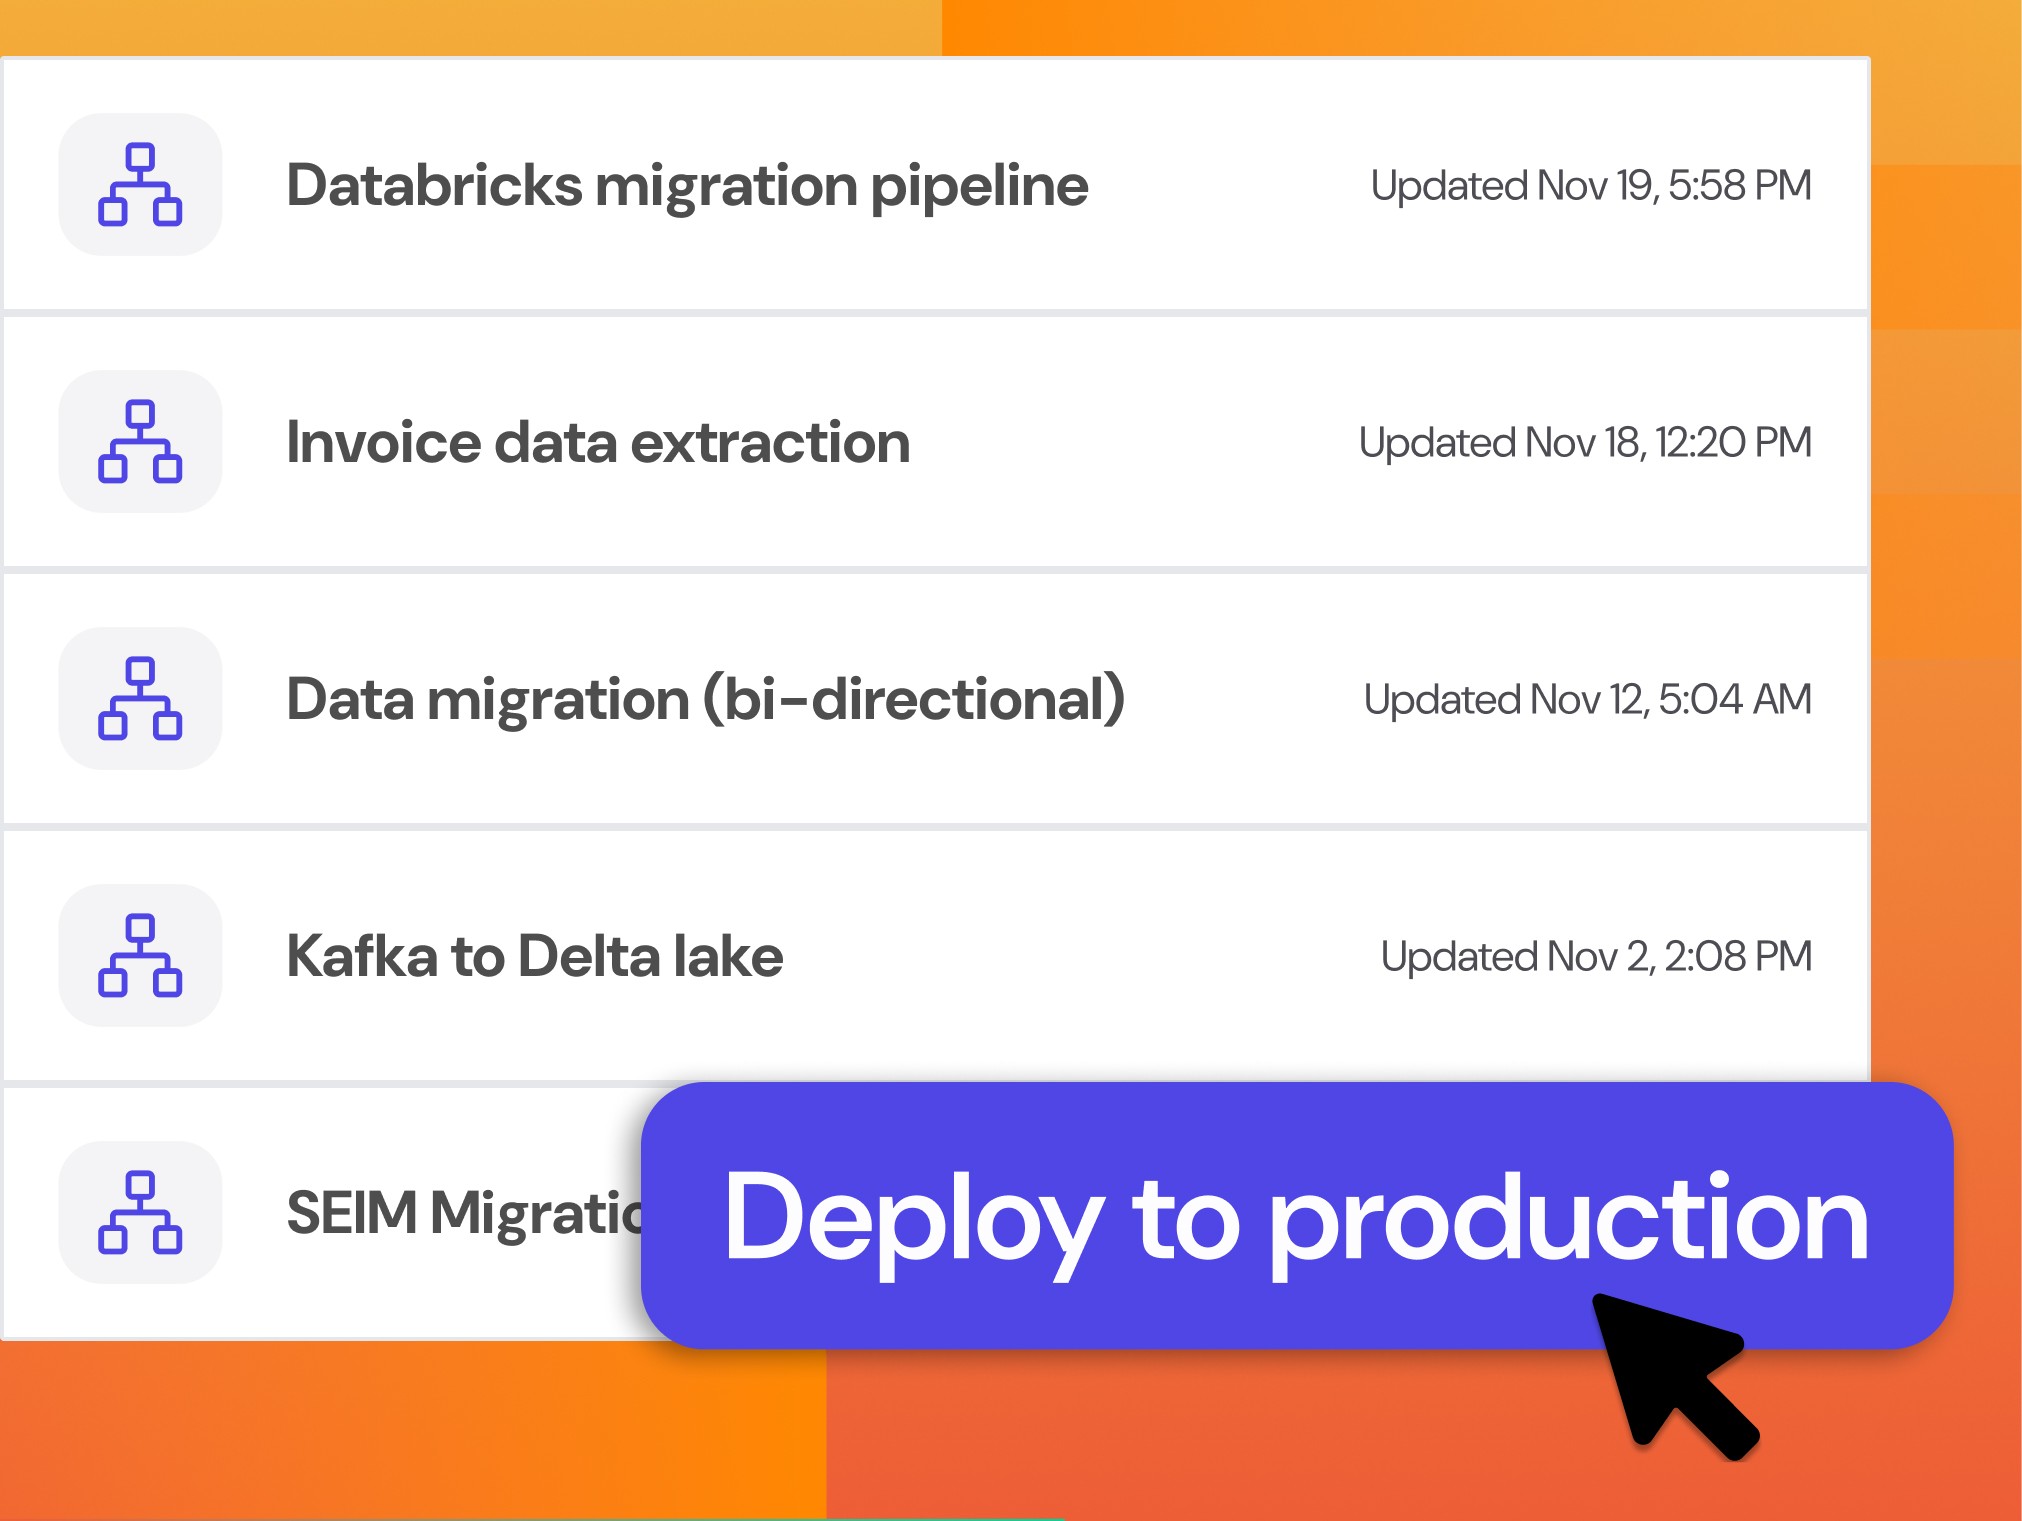Click Updated Nov 19, 5:58 PM timestamp
The width and height of the screenshot is (2022, 1521).
[x=1590, y=186]
